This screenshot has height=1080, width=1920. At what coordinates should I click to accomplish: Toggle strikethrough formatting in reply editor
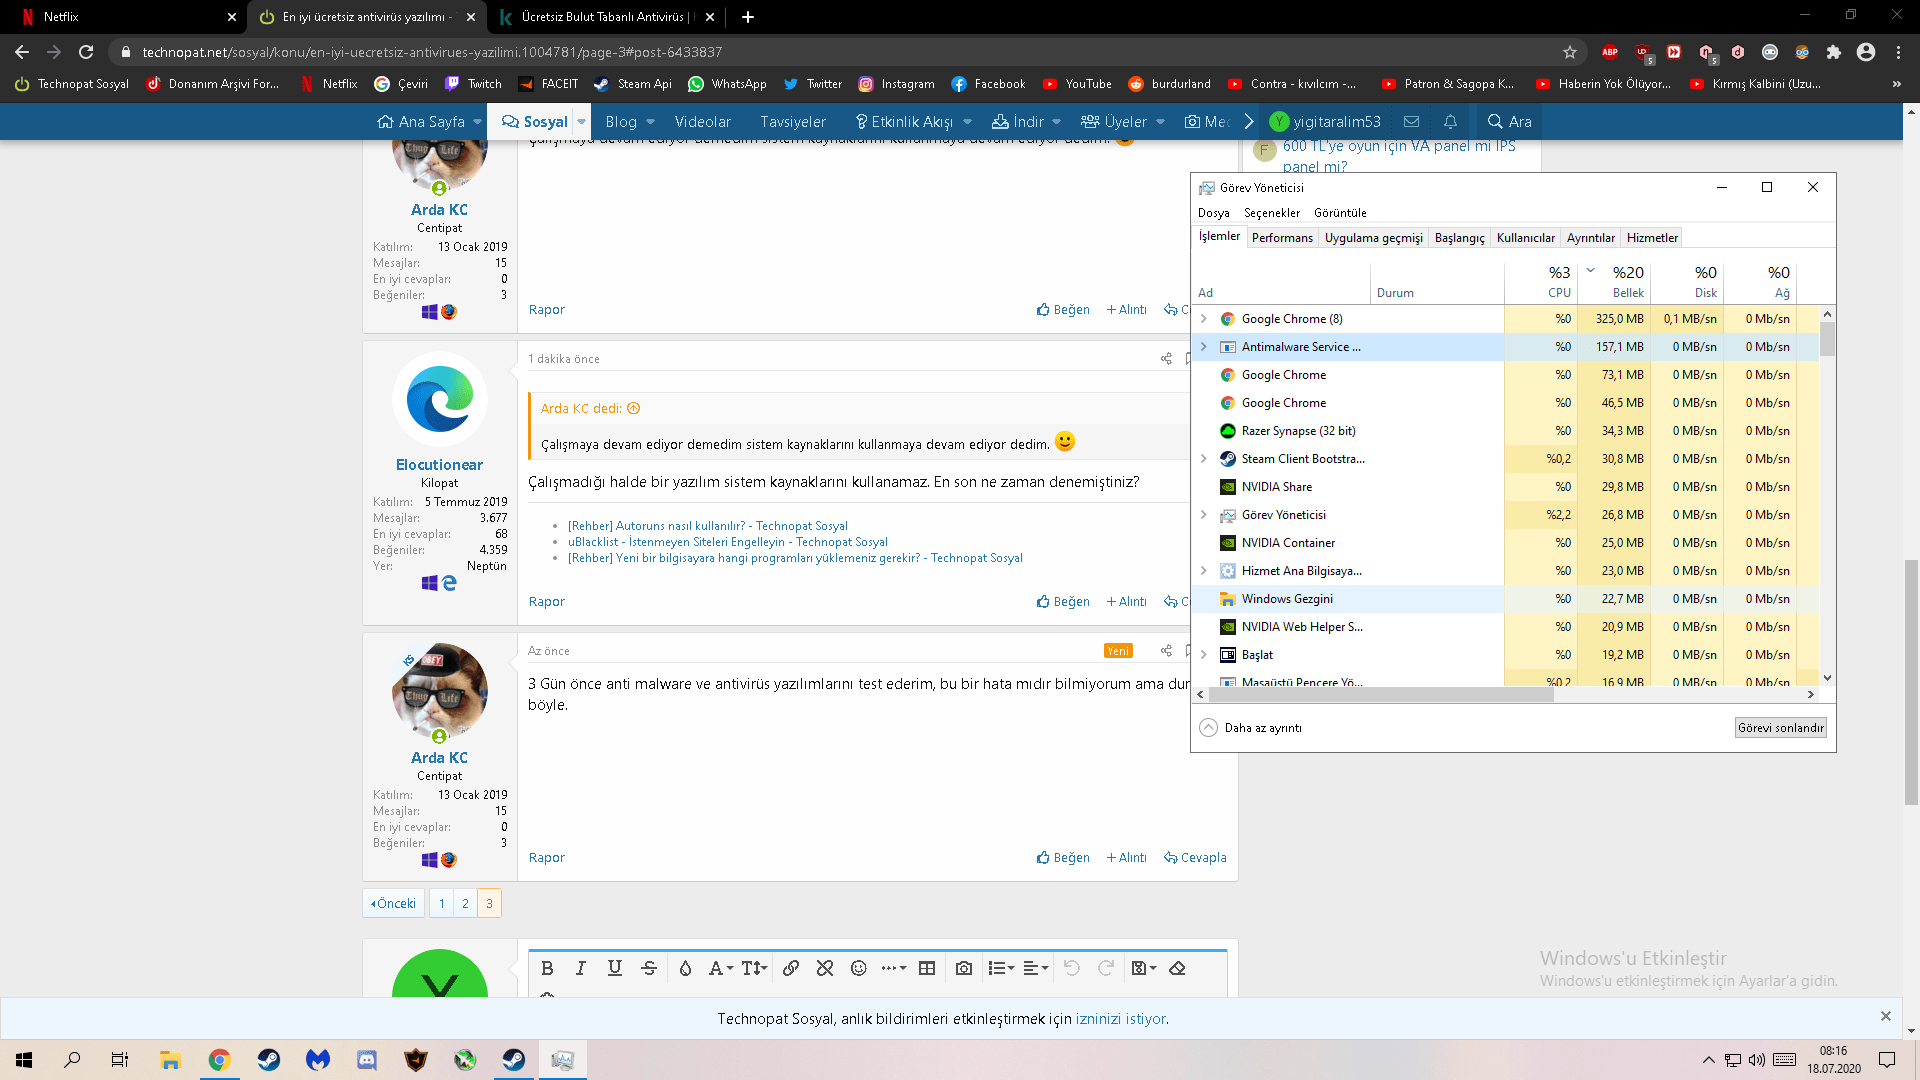pyautogui.click(x=649, y=968)
